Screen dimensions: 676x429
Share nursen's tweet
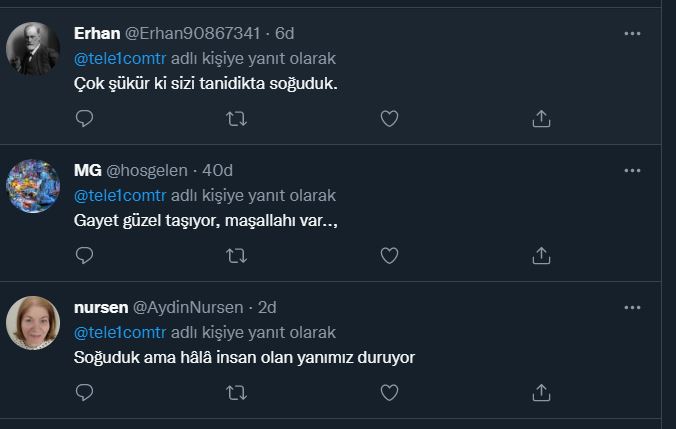(541, 393)
